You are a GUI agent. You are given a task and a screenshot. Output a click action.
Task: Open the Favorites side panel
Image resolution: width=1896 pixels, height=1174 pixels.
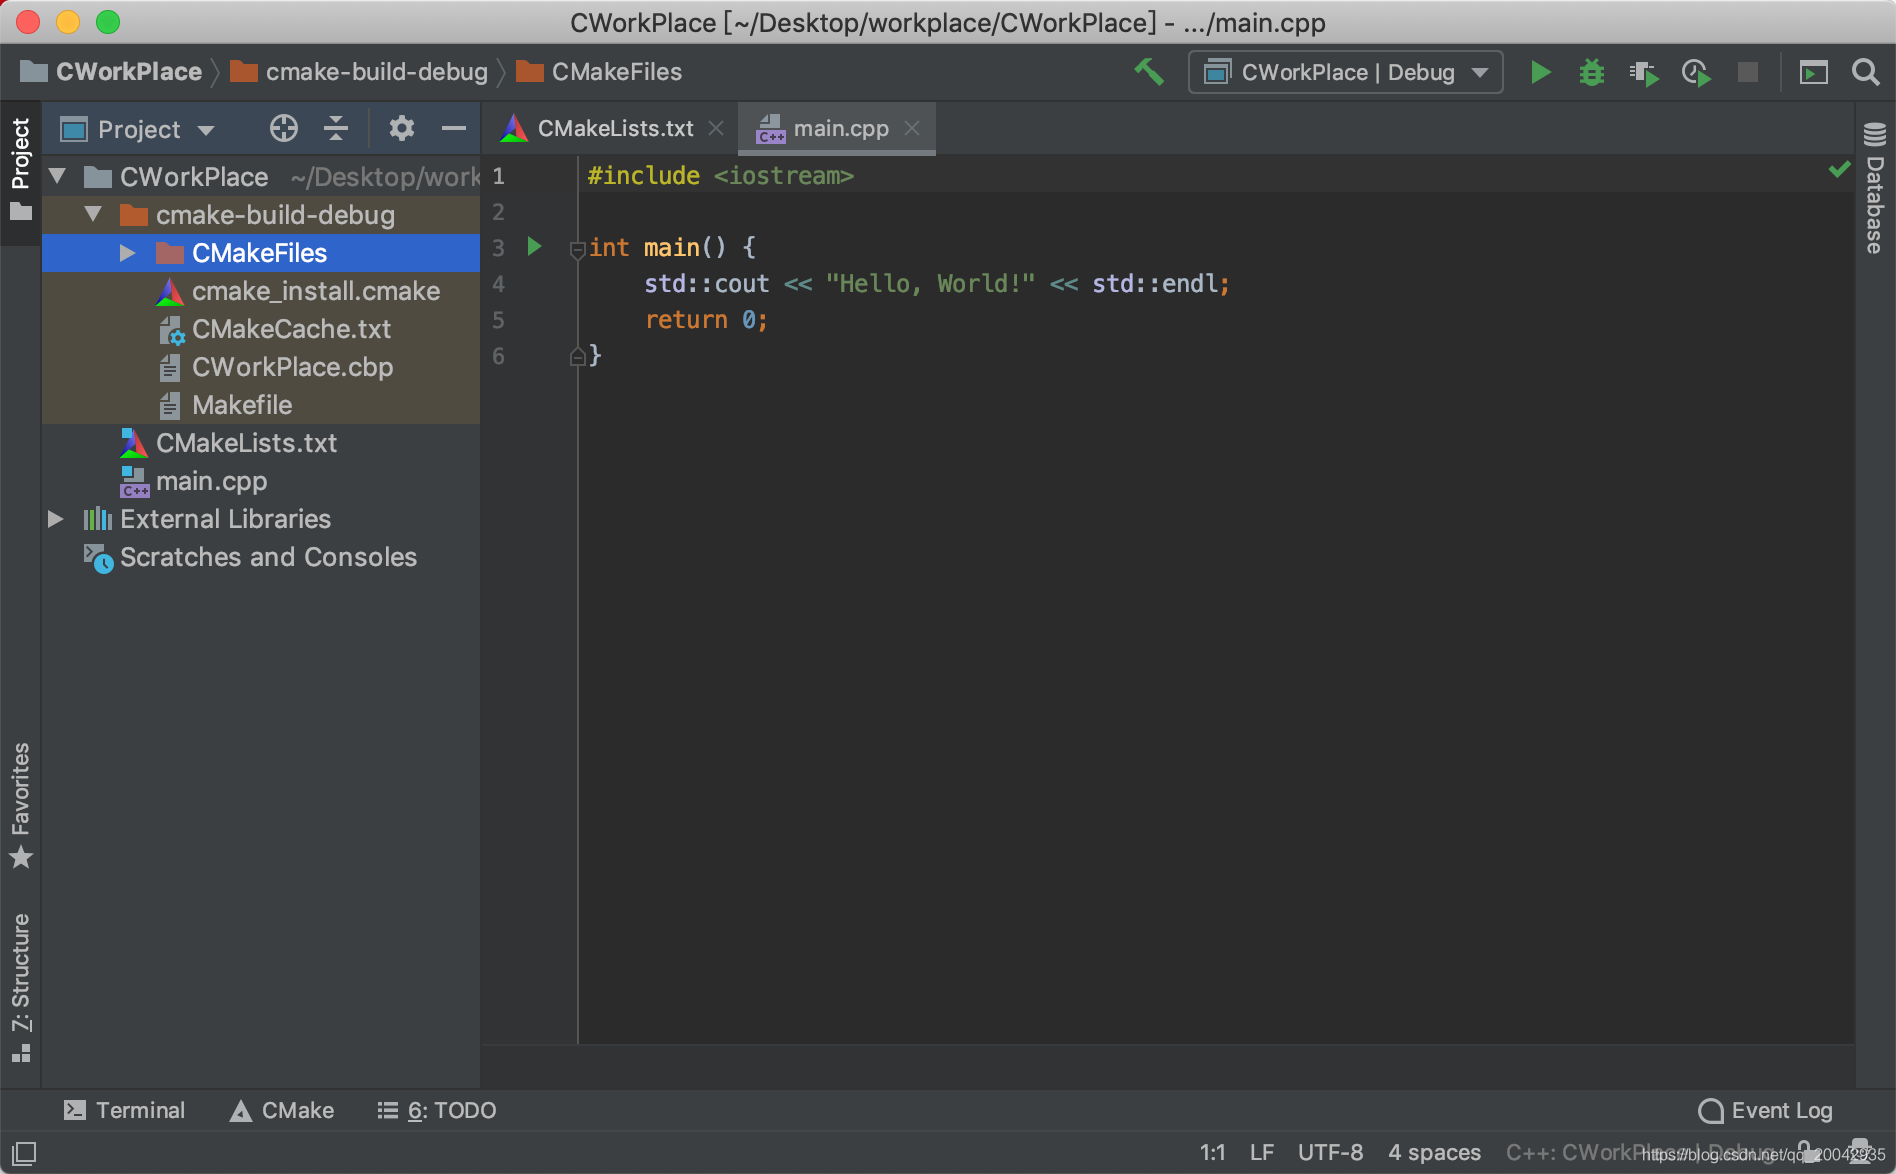[x=21, y=805]
